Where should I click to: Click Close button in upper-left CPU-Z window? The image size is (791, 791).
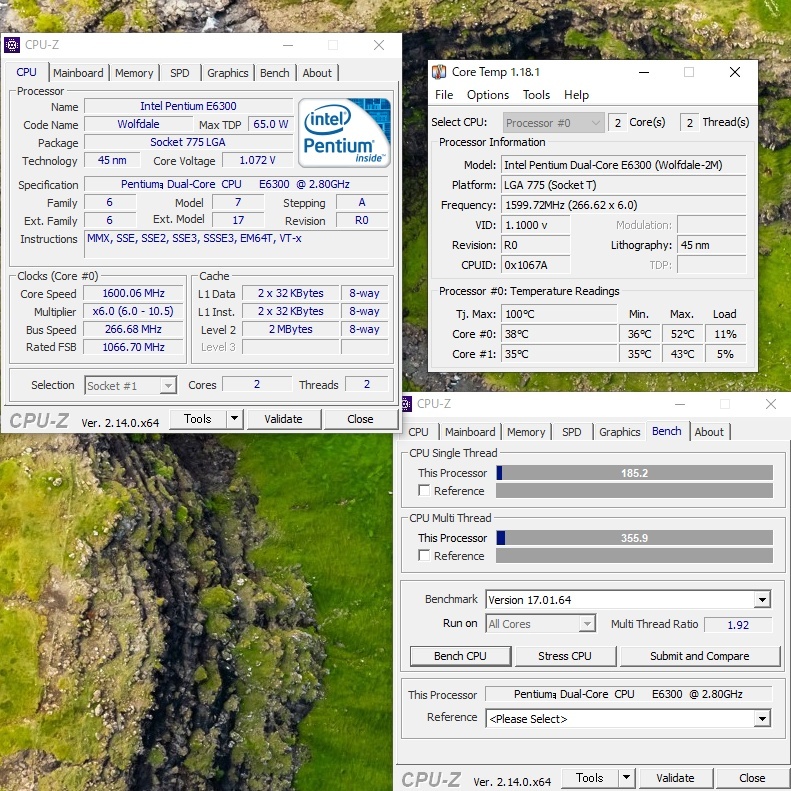(x=360, y=419)
